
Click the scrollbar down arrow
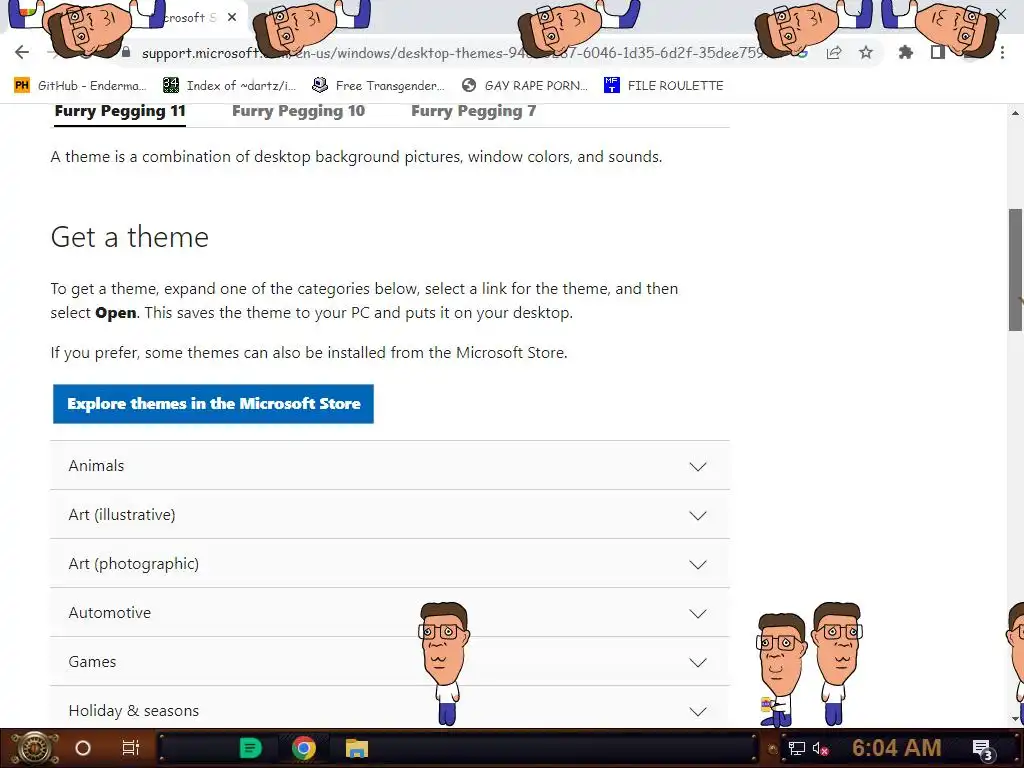pyautogui.click(x=1016, y=718)
